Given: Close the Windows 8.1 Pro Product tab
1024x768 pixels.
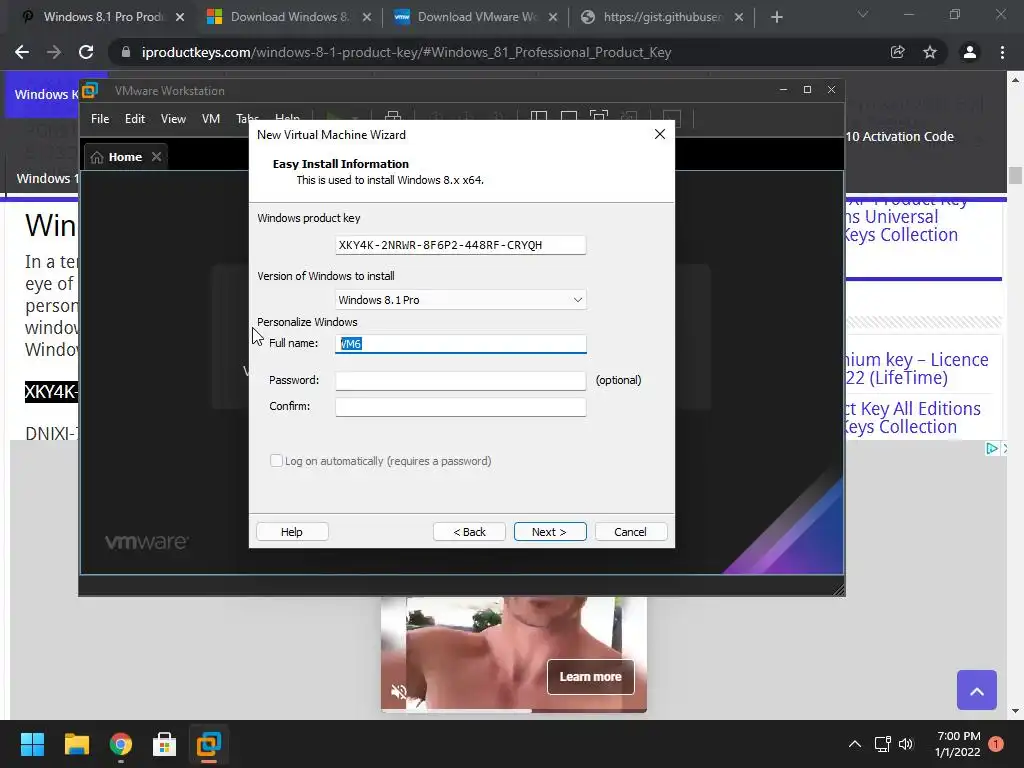Looking at the screenshot, I should (180, 17).
